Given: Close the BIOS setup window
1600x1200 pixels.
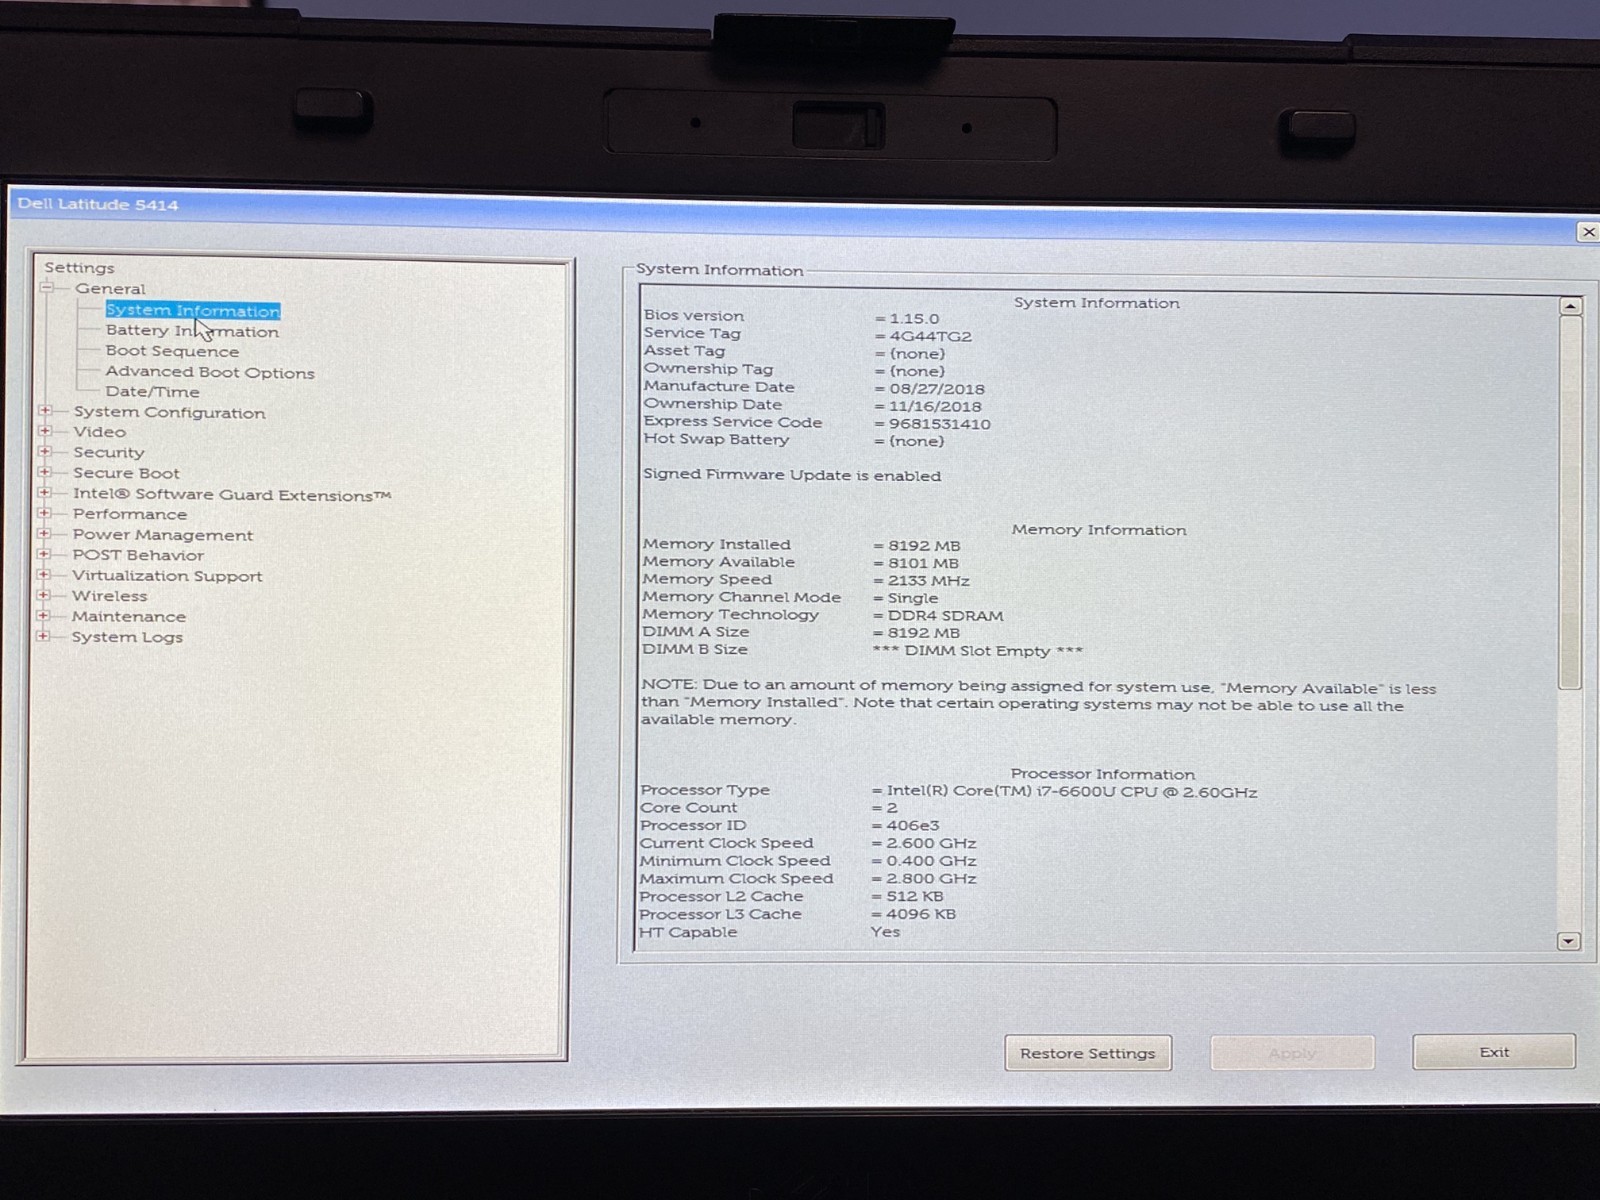Looking at the screenshot, I should point(1588,232).
